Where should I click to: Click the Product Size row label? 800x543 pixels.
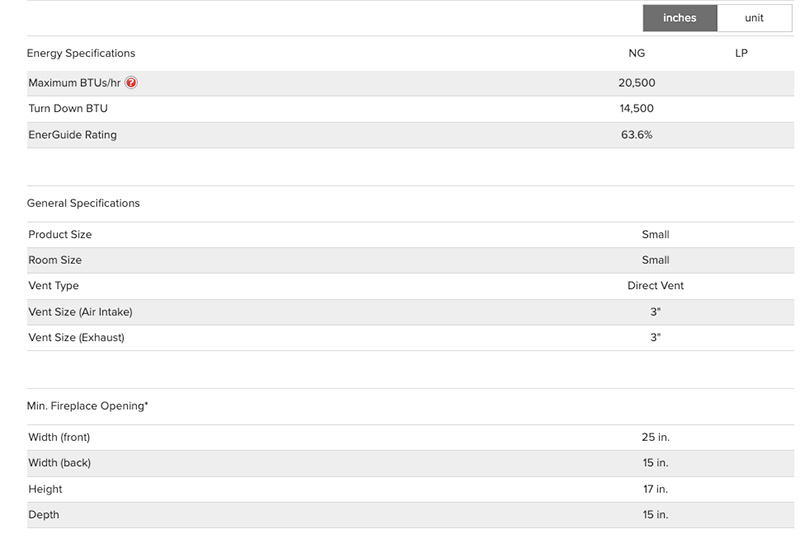[x=60, y=234]
